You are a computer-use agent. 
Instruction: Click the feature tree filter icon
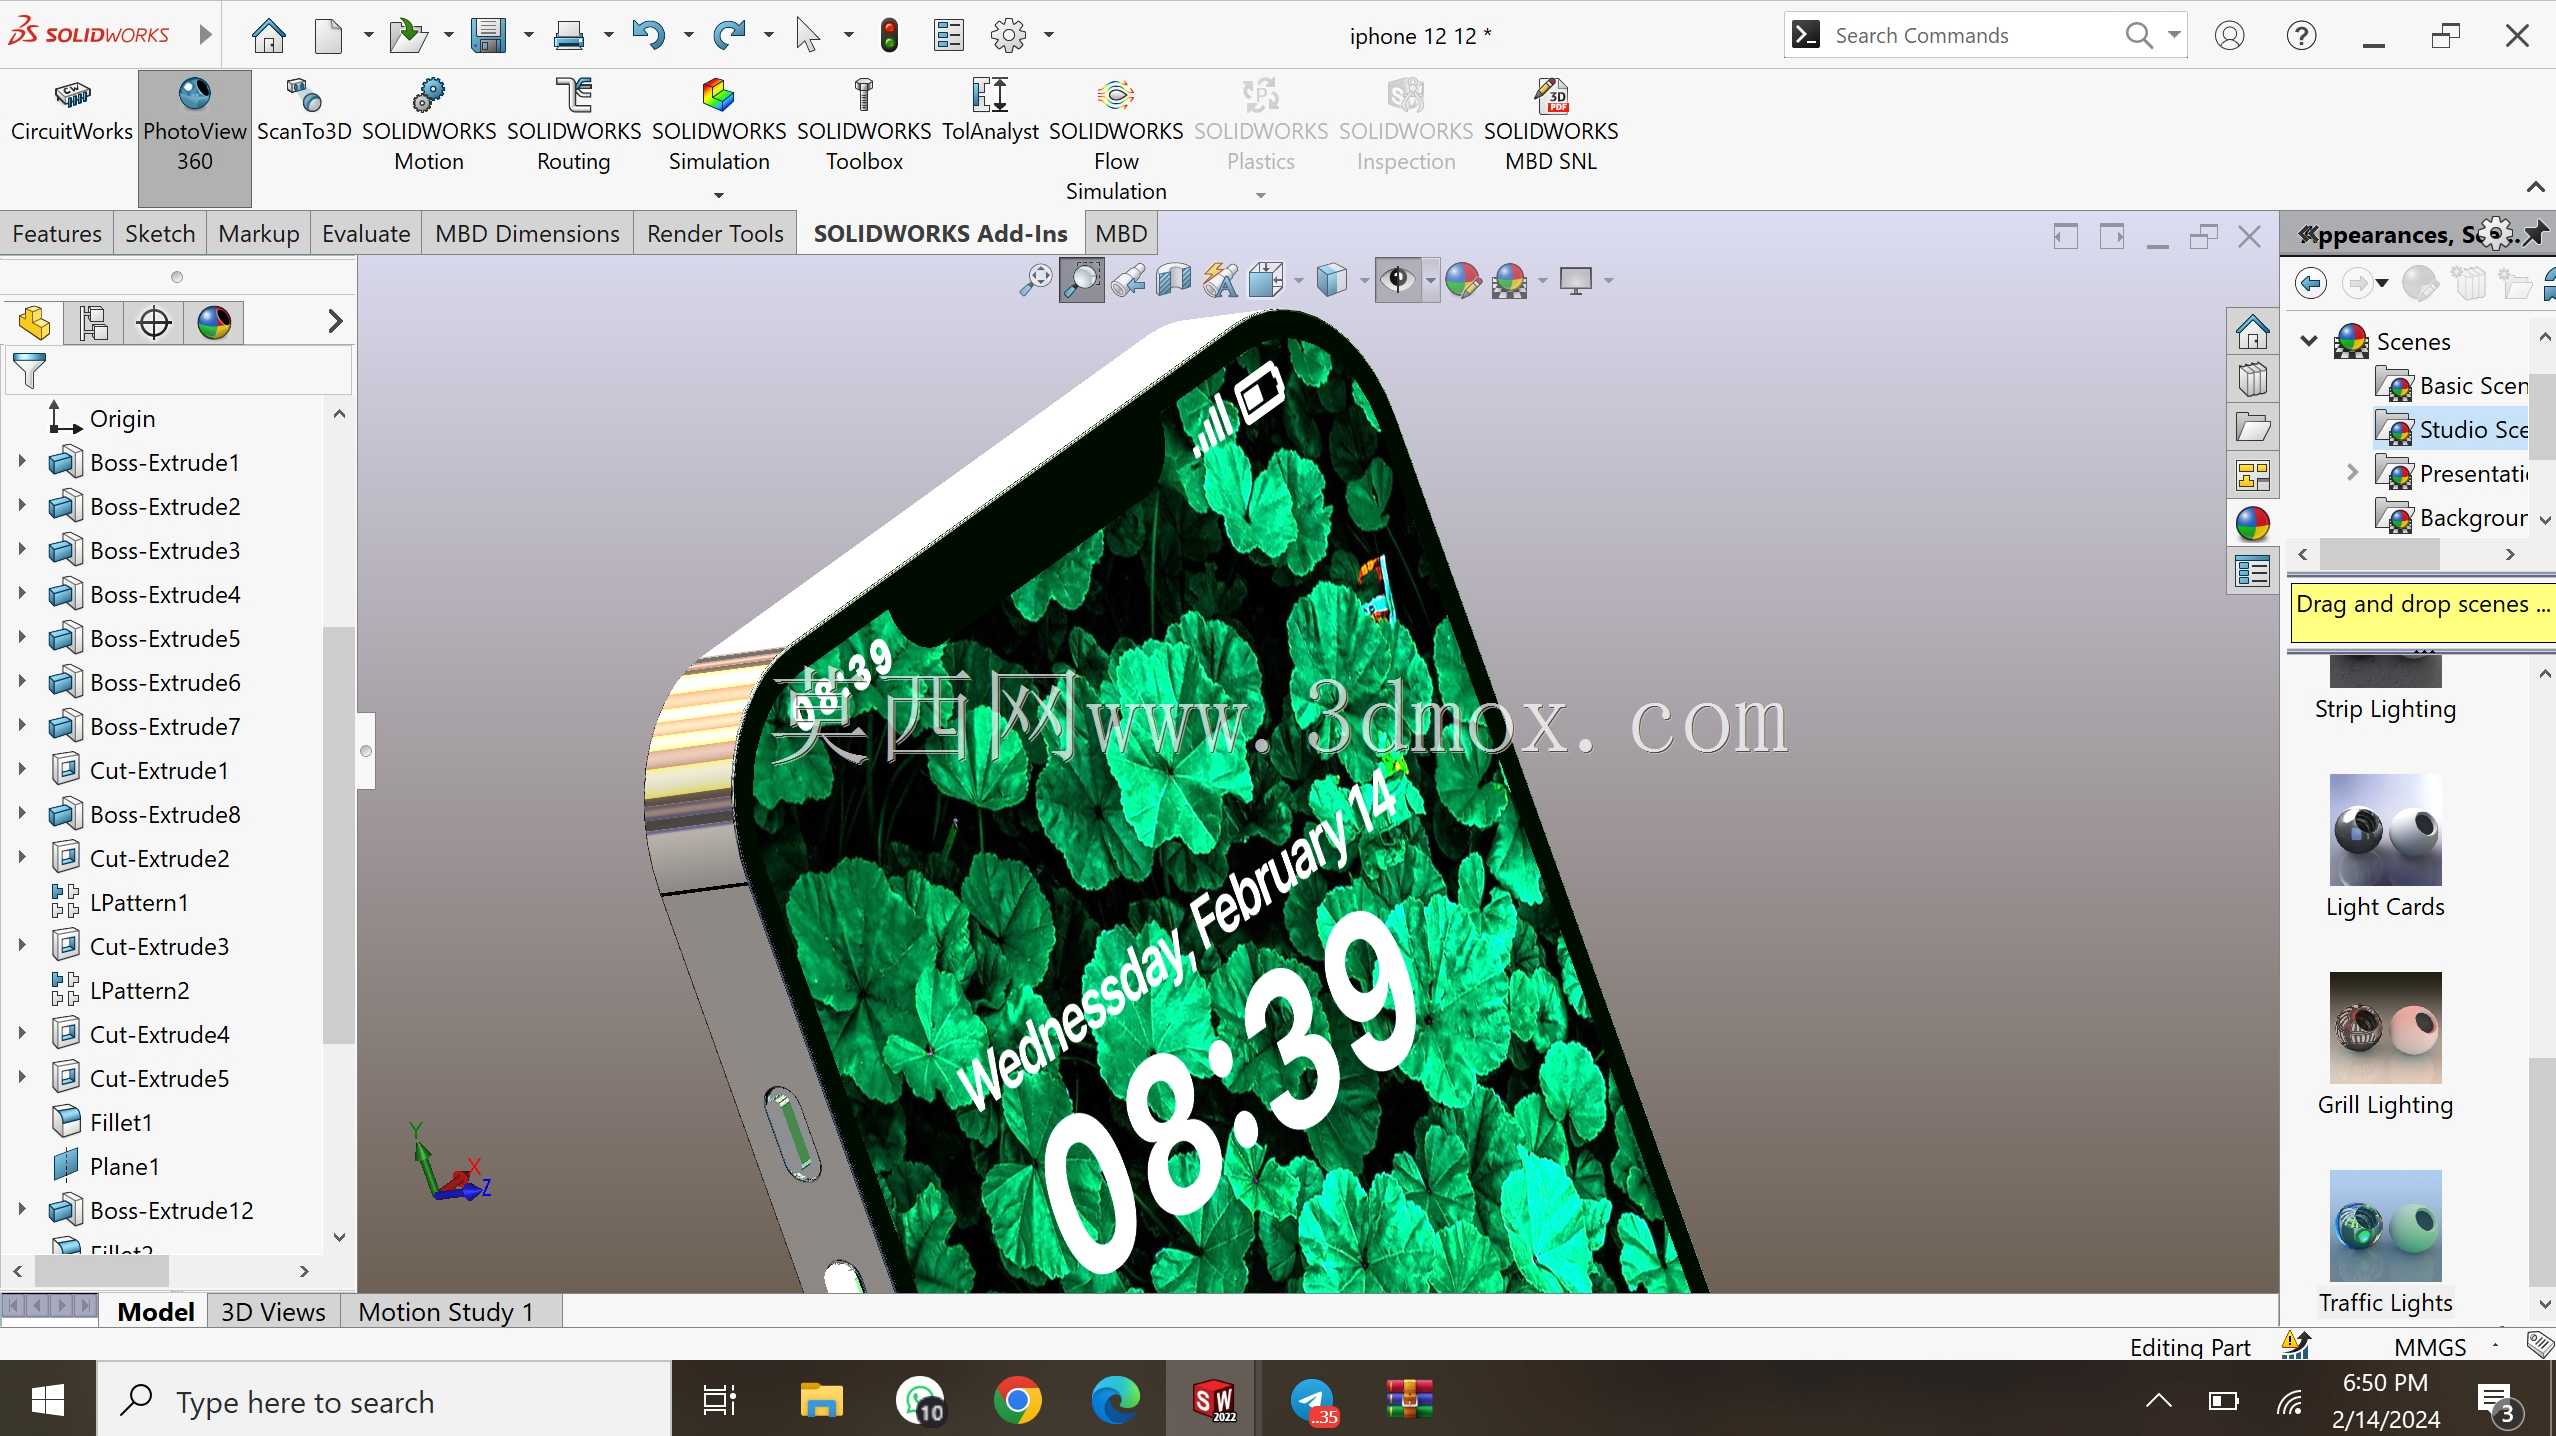pos(29,371)
